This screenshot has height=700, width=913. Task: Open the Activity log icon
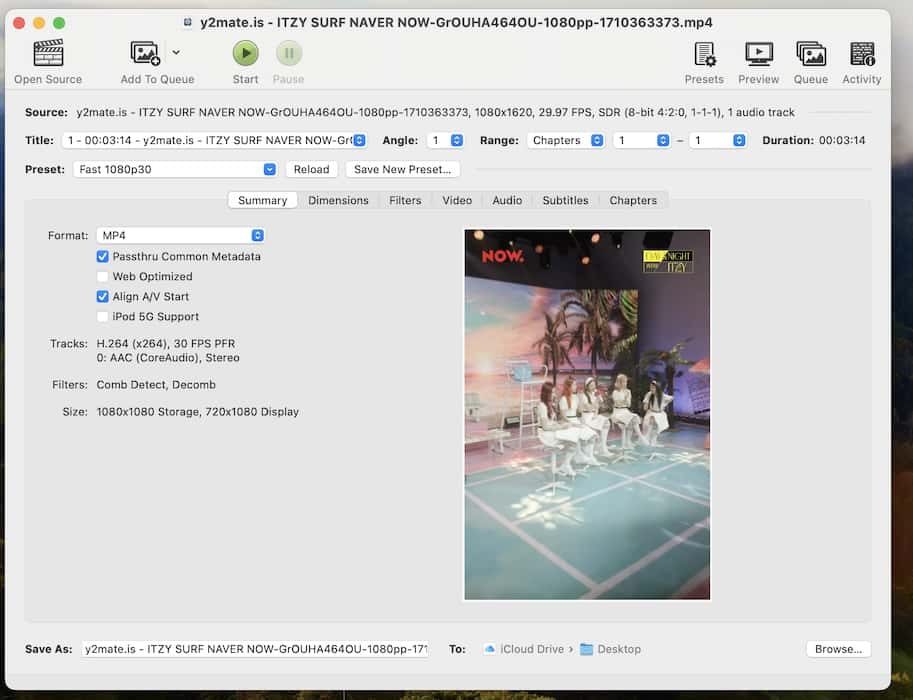point(861,54)
